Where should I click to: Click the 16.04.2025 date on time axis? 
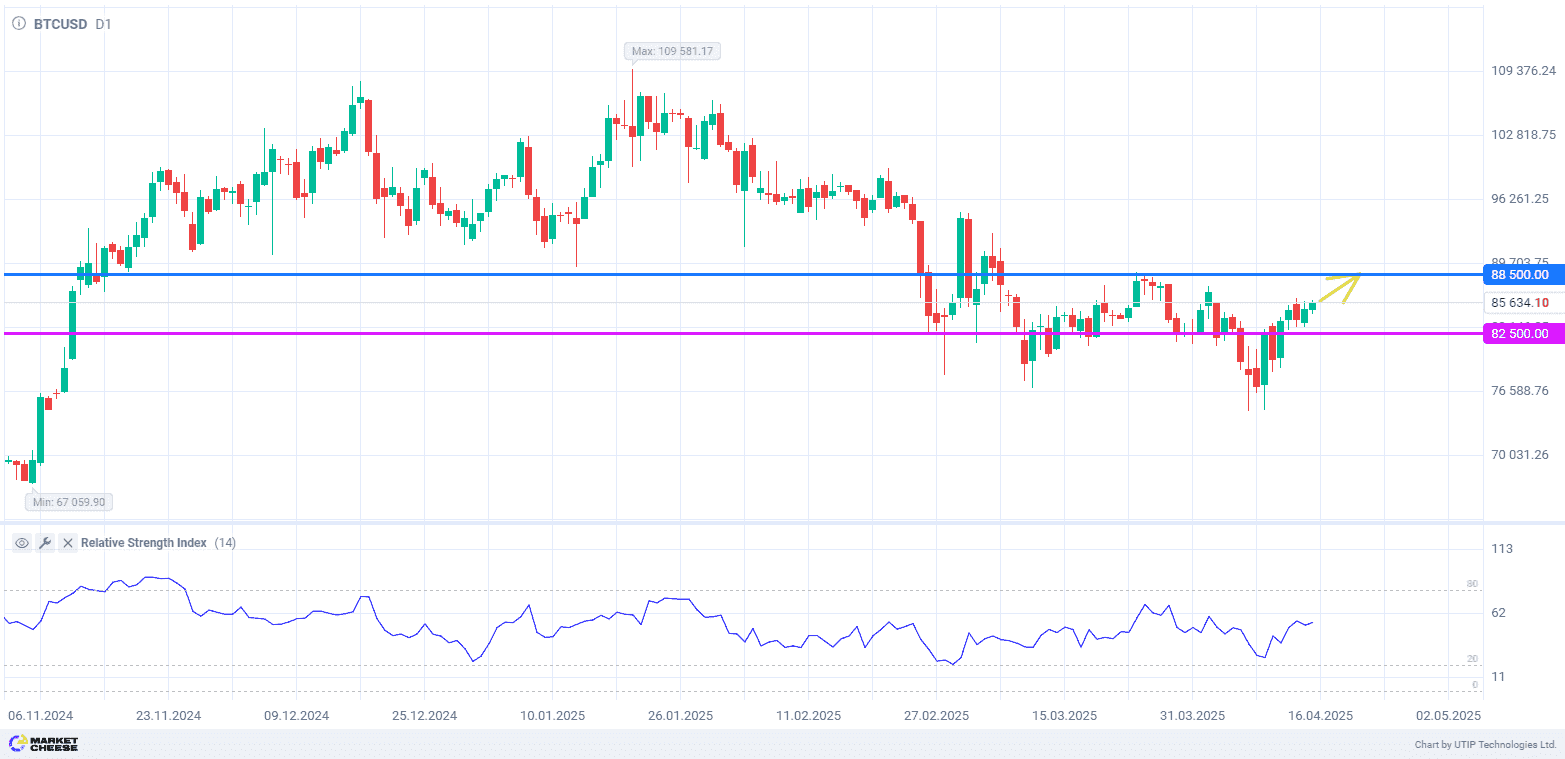[1319, 716]
